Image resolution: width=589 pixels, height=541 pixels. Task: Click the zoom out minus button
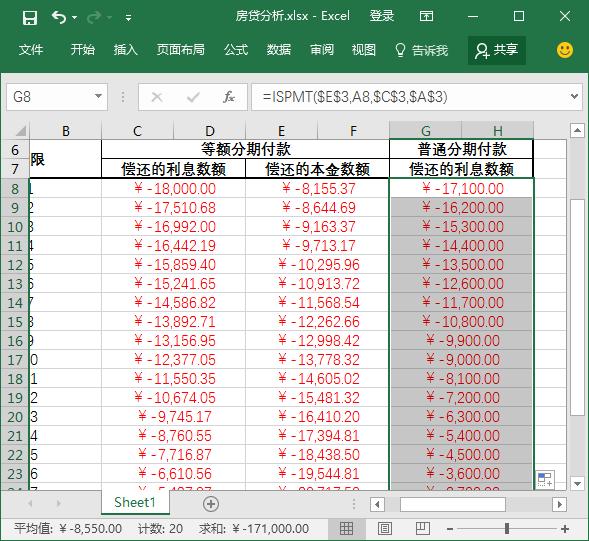450,529
